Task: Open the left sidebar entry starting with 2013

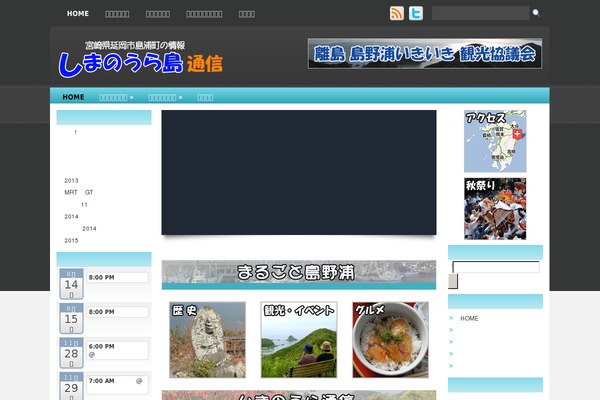Action: pos(71,181)
